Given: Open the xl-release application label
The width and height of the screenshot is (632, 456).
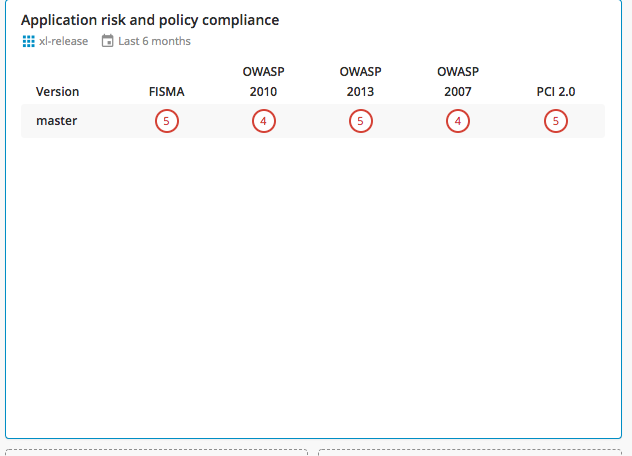Looking at the screenshot, I should [x=64, y=41].
